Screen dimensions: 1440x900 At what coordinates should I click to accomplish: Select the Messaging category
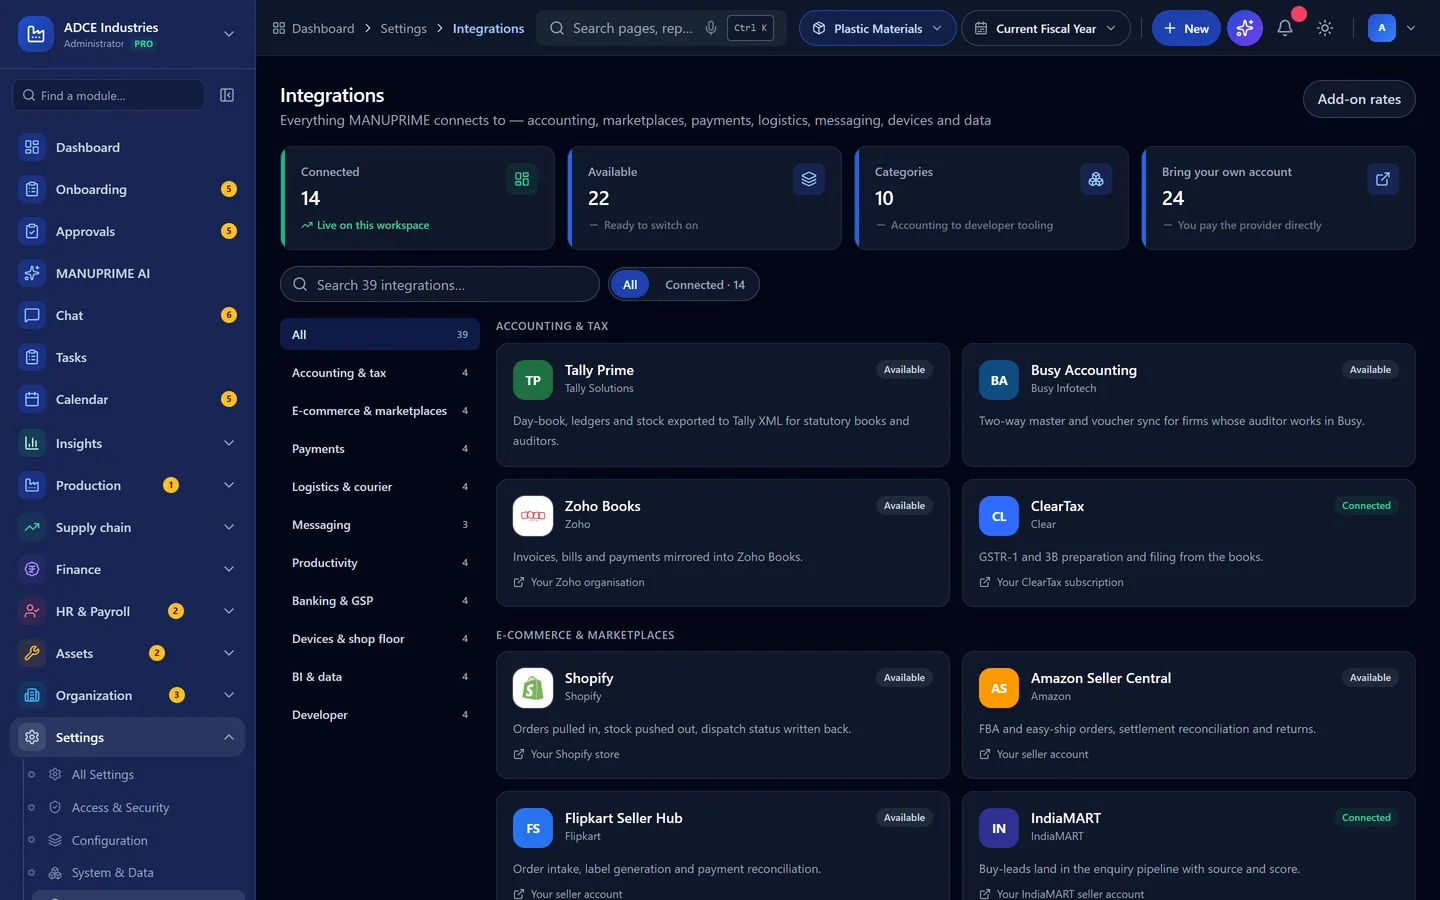[x=380, y=525]
